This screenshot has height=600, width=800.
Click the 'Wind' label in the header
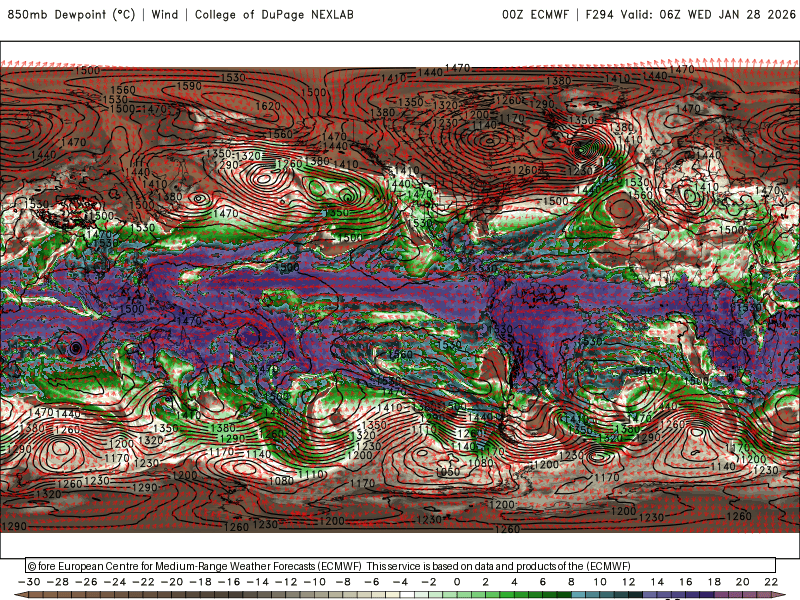pos(165,14)
